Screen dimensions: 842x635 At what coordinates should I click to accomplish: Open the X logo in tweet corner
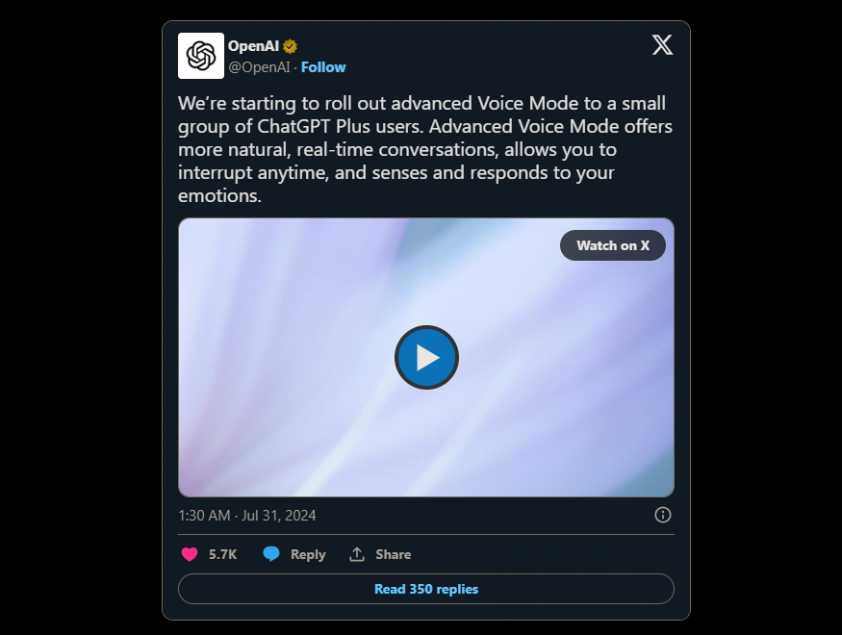tap(662, 45)
